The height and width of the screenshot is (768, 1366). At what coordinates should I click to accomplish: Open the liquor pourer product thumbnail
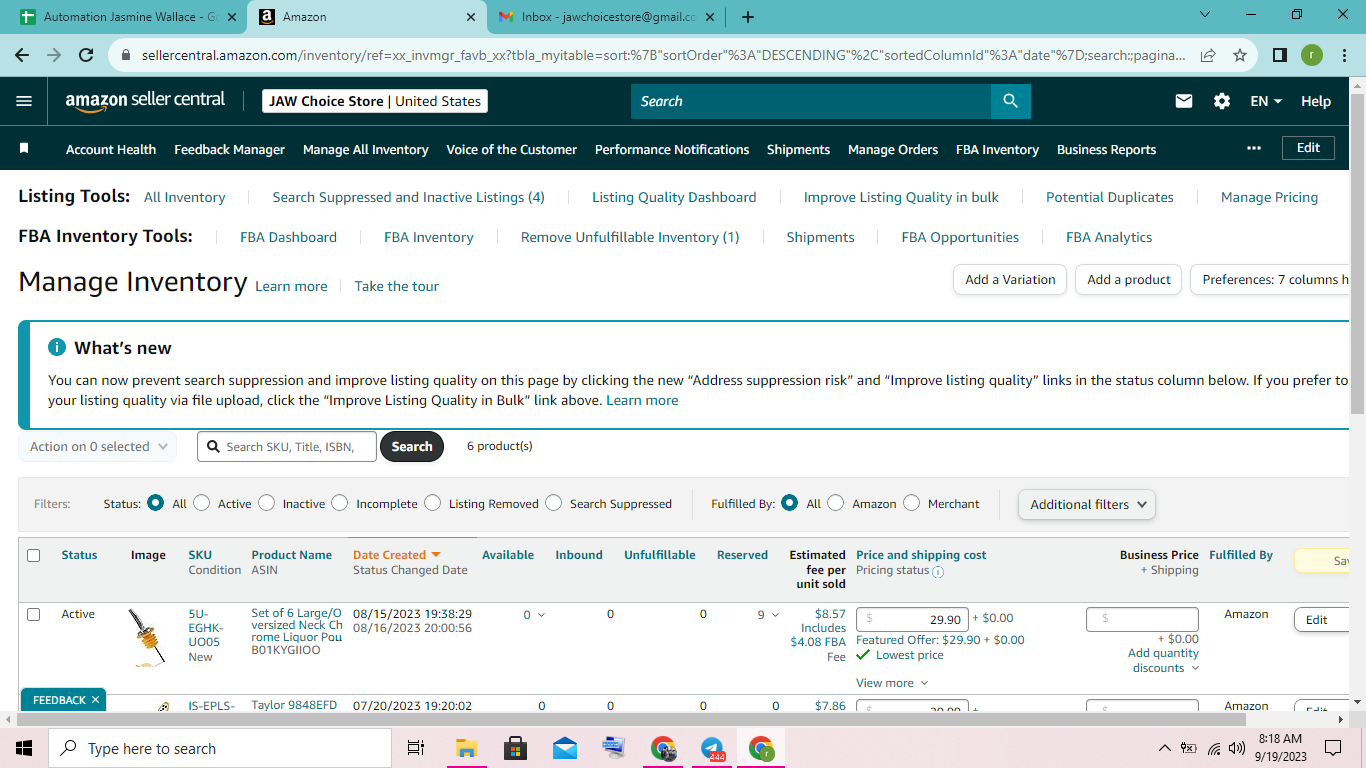click(x=148, y=637)
